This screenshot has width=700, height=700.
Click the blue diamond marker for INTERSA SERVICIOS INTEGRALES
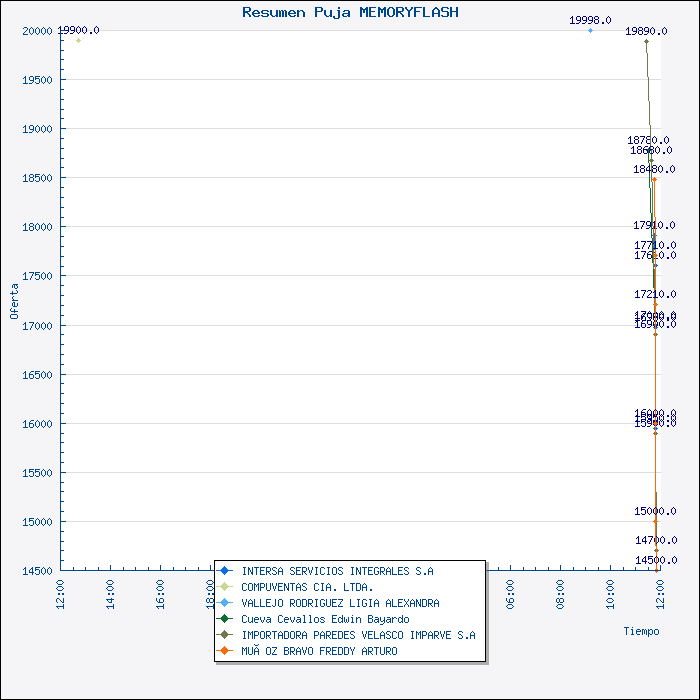(225, 571)
